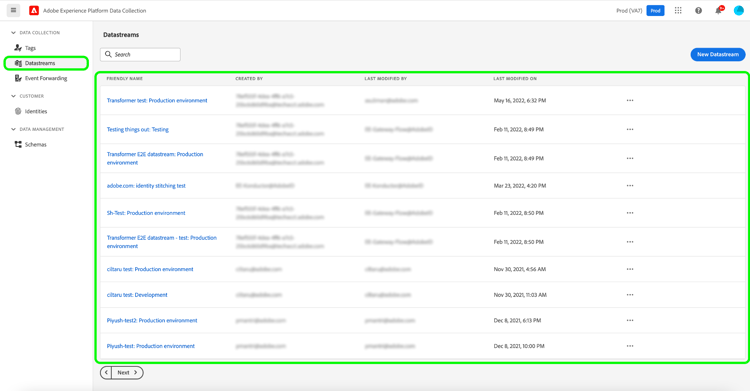Open Piyush-test2: Production environment datastream
This screenshot has height=391, width=750.
[152, 321]
